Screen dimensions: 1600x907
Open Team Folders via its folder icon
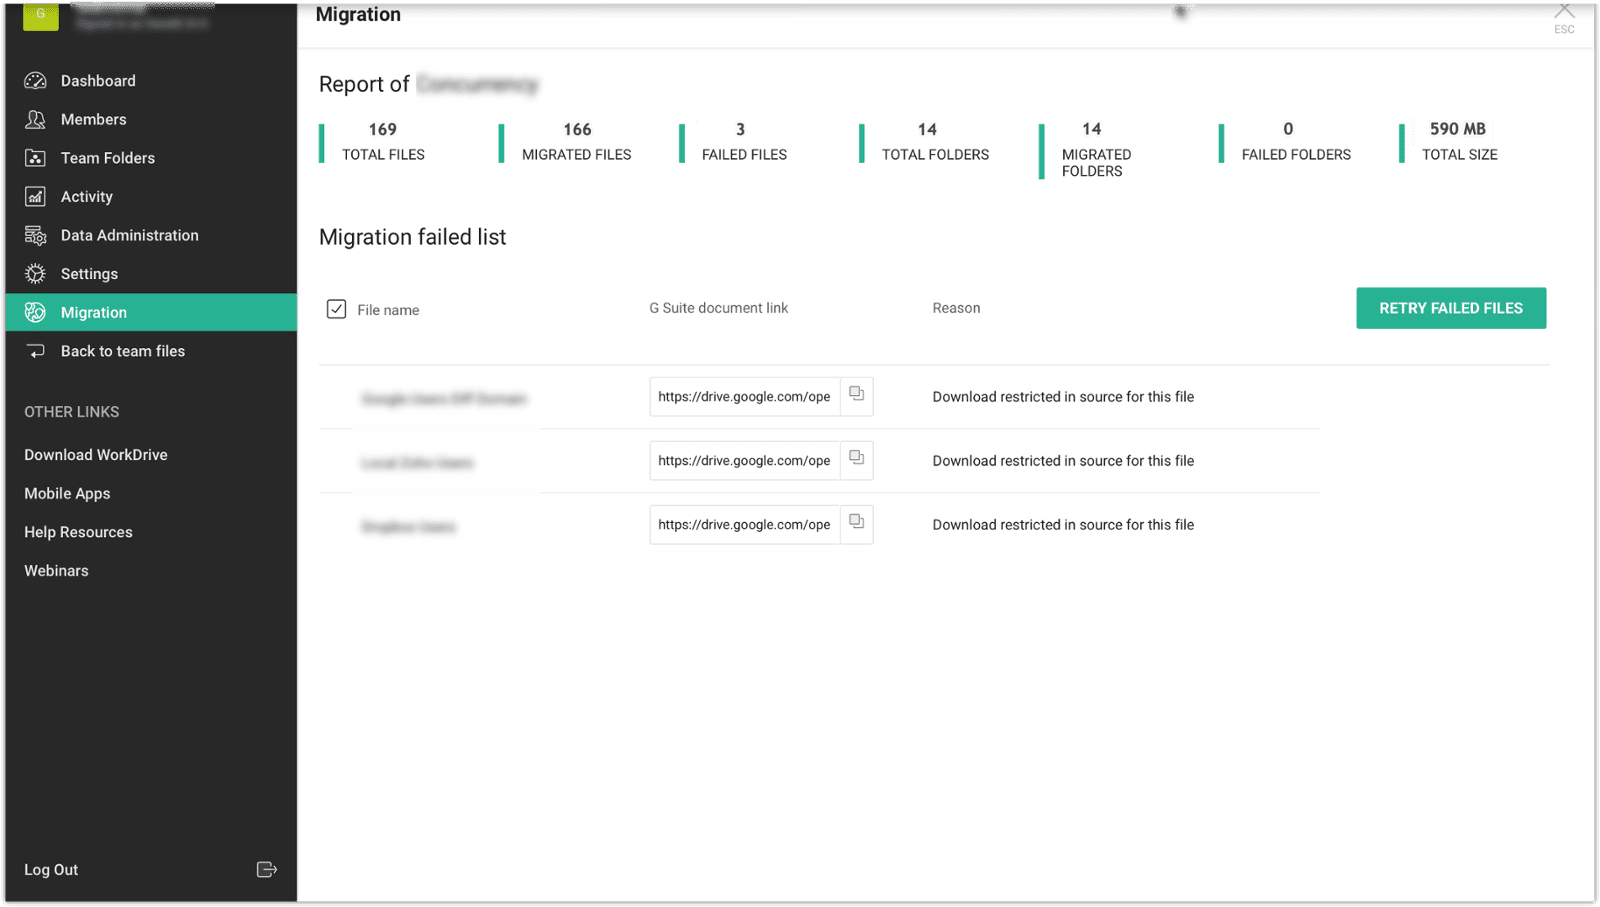35,158
